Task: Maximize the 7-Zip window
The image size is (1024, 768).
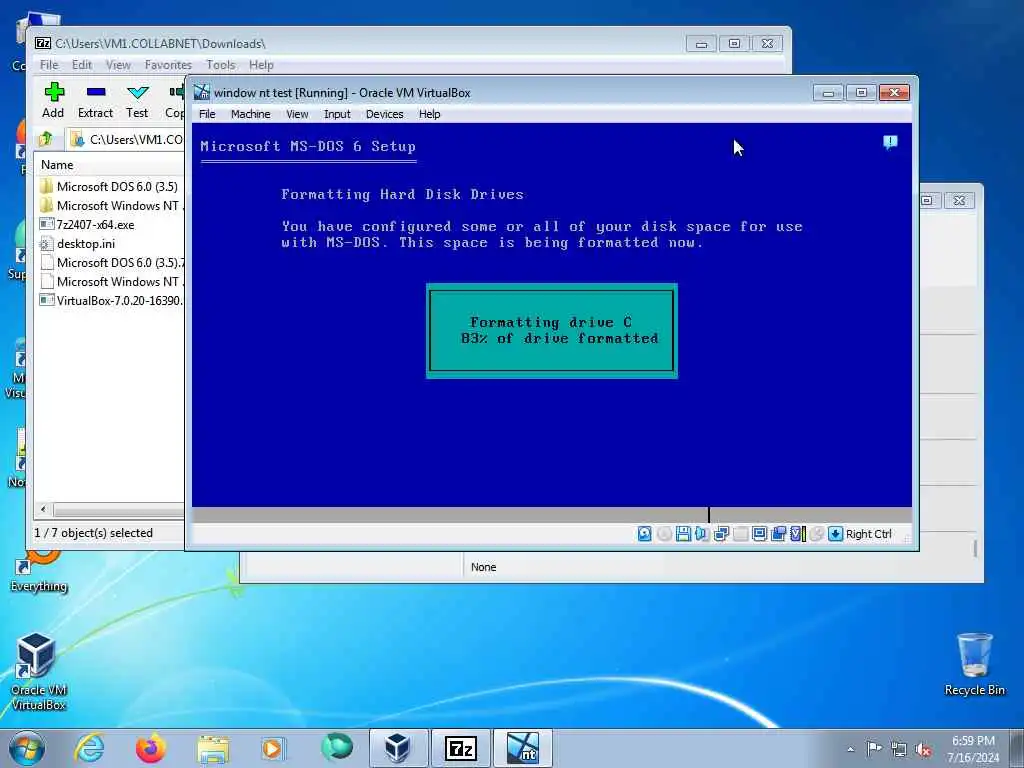Action: 734,44
